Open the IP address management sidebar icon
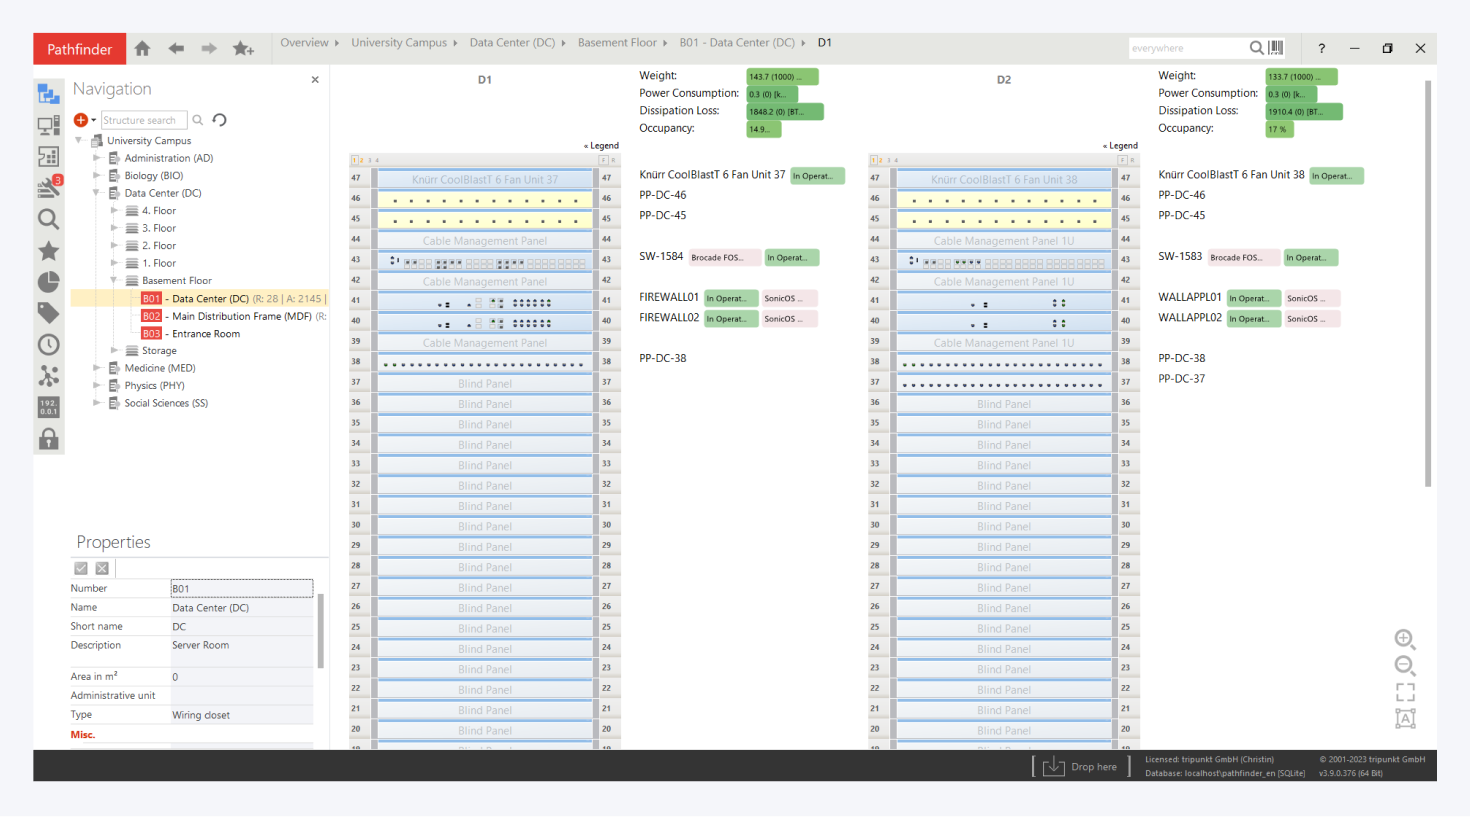The height and width of the screenshot is (817, 1470). click(x=48, y=407)
